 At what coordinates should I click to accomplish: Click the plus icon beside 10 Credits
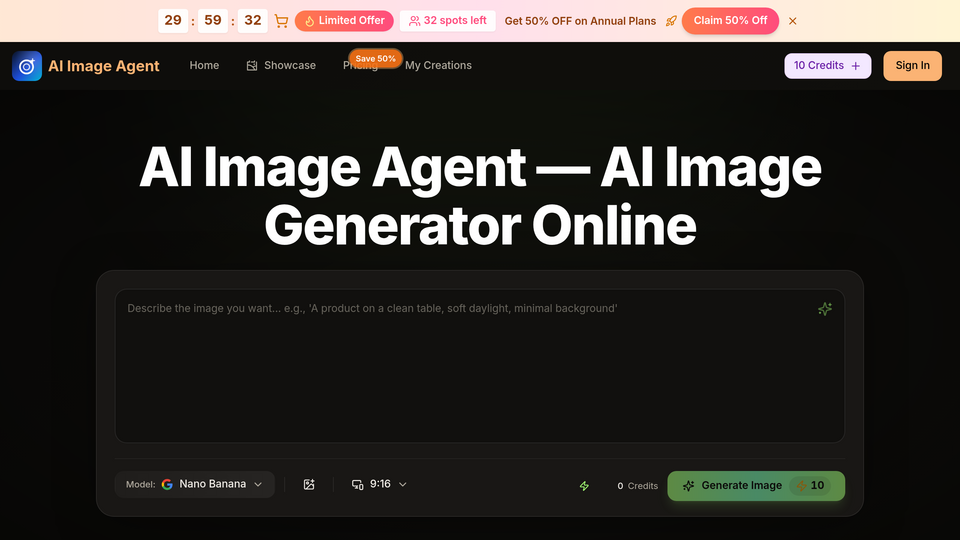[x=855, y=66]
